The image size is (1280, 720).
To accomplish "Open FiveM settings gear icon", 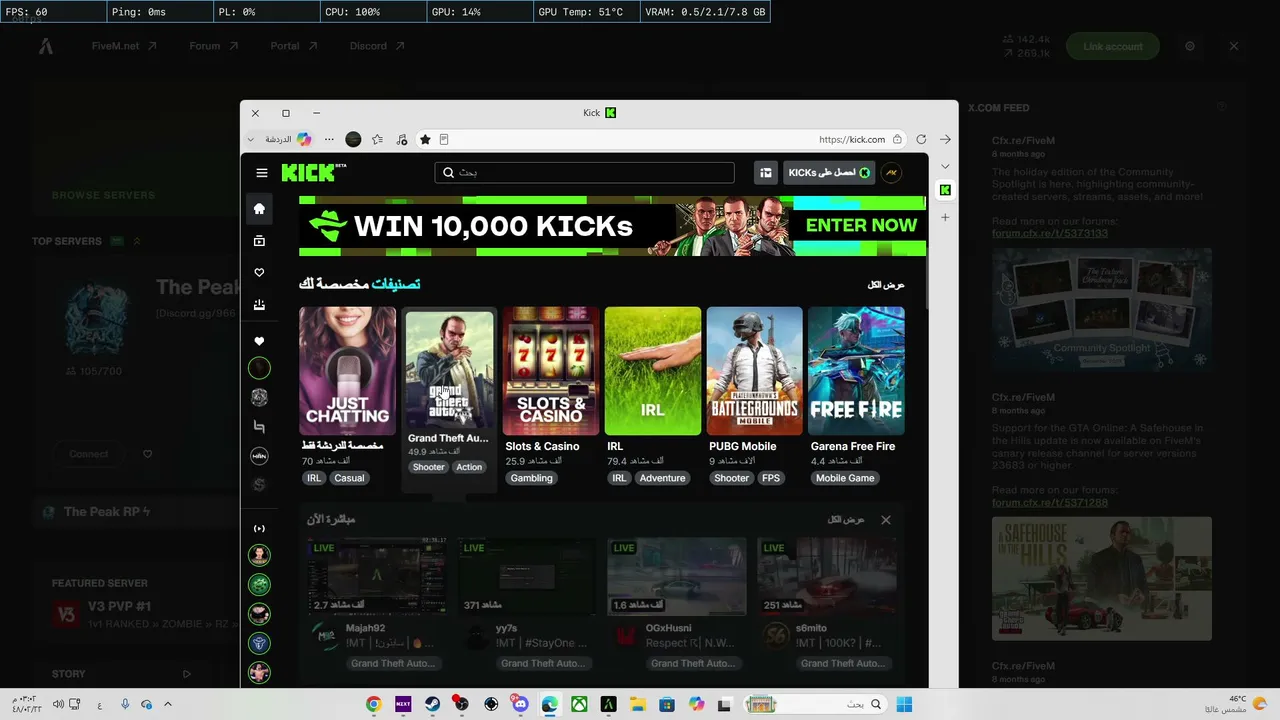I will (x=1190, y=46).
